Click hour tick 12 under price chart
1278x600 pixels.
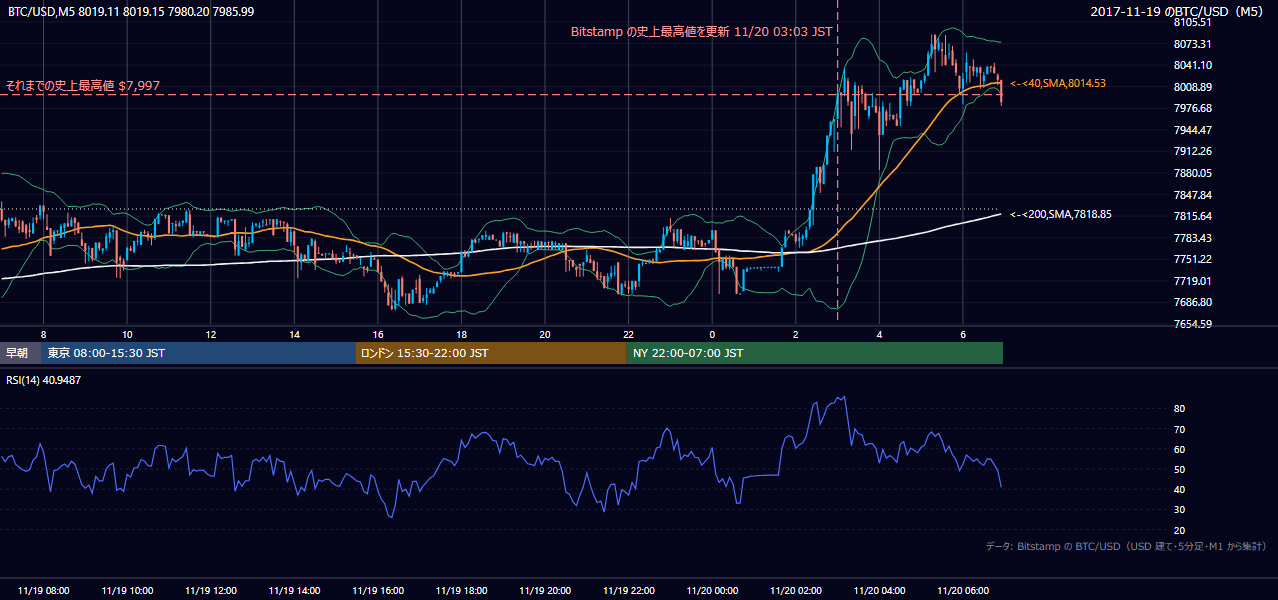coord(211,333)
